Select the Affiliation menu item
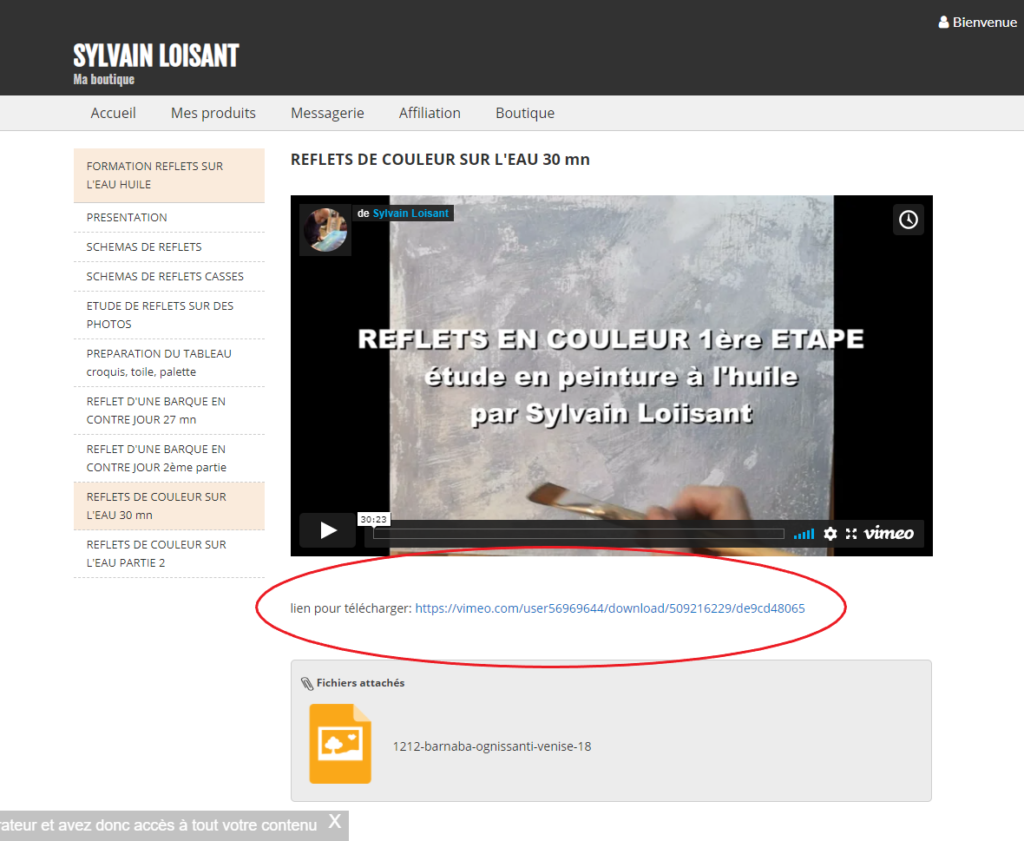Viewport: 1024px width, 841px height. (430, 113)
